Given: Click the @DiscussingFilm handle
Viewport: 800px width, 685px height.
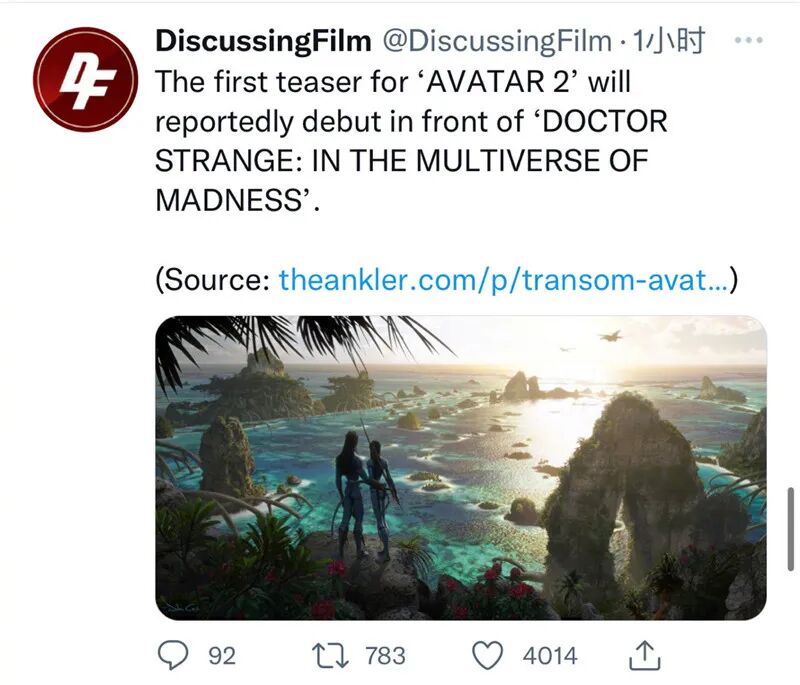Looking at the screenshot, I should (497, 41).
